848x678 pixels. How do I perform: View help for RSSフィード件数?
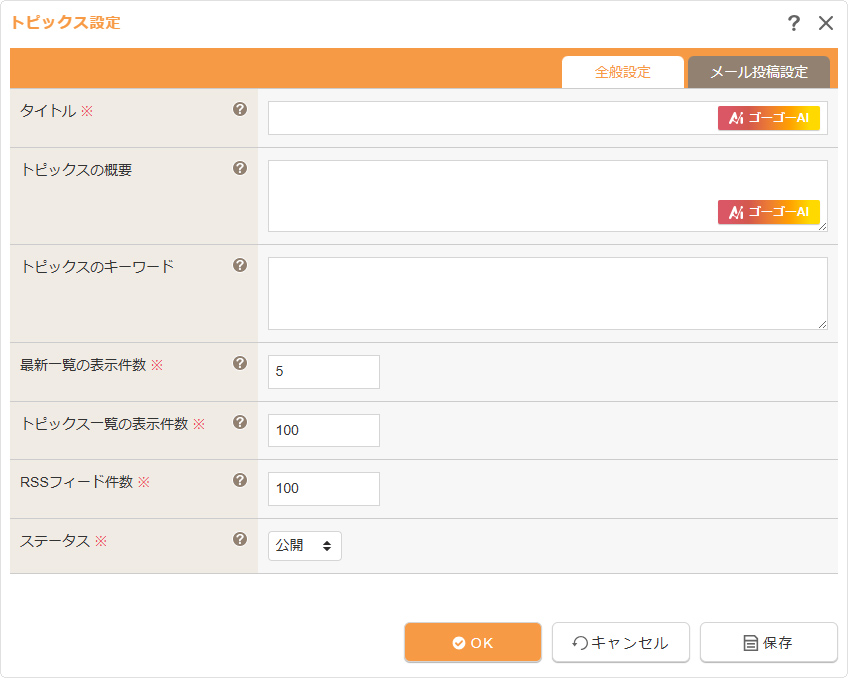tap(240, 480)
